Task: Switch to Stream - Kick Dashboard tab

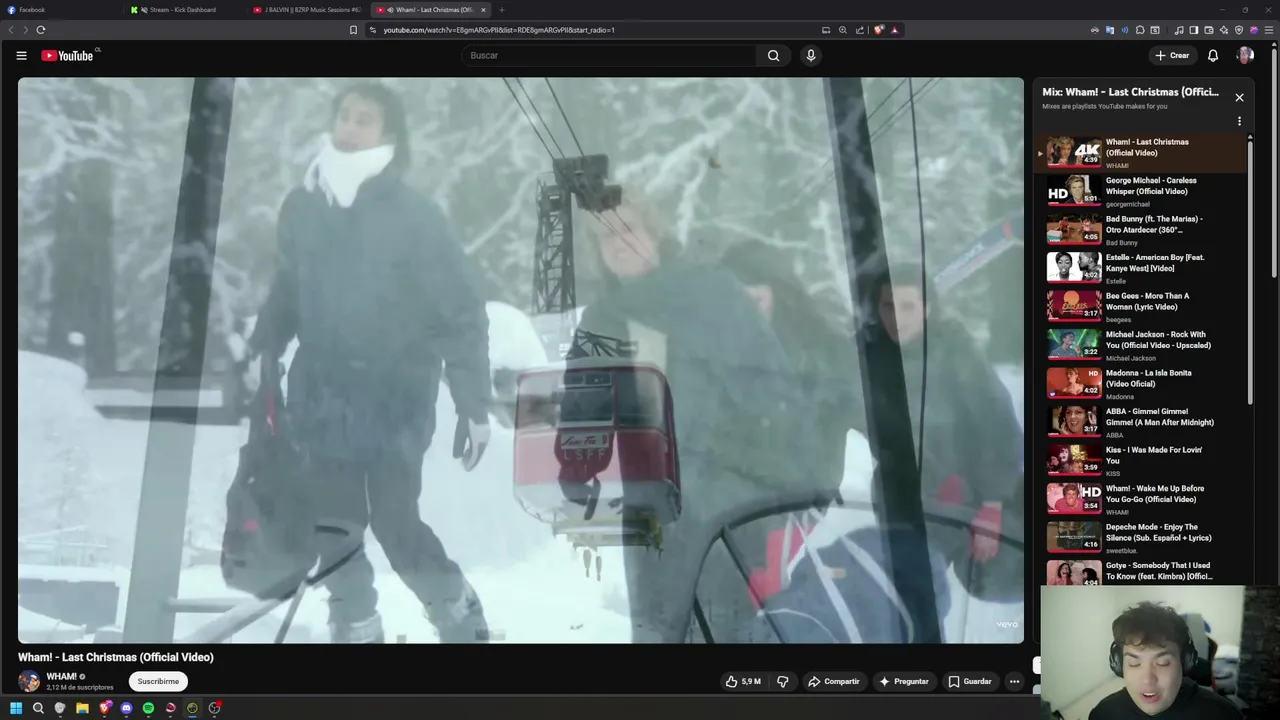Action: pyautogui.click(x=184, y=10)
